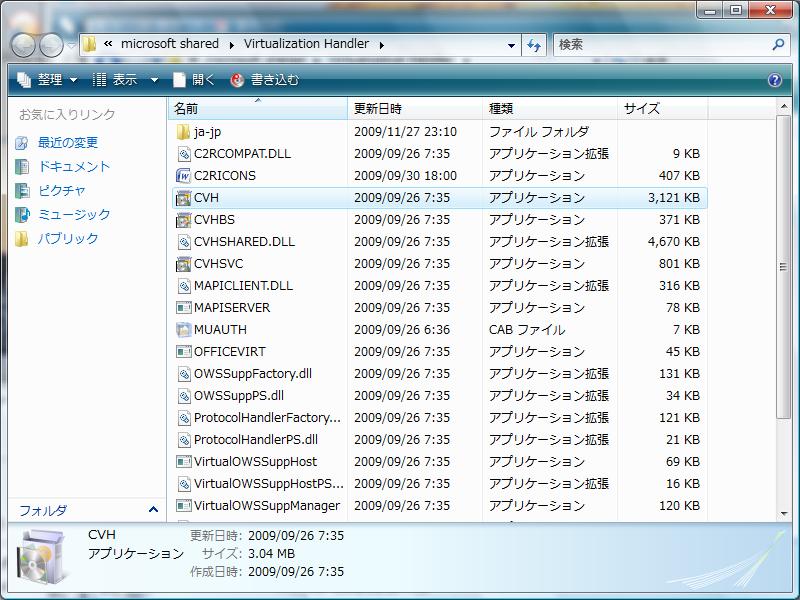Click Virtualization Handler in address bar
The height and width of the screenshot is (600, 800).
coord(306,44)
